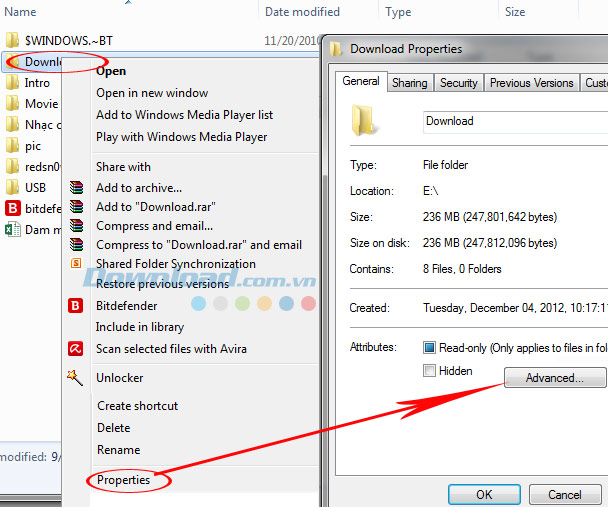This screenshot has width=608, height=507.
Task: Click WinRAR icon beside Add to "Download.rar"
Action: (x=76, y=207)
